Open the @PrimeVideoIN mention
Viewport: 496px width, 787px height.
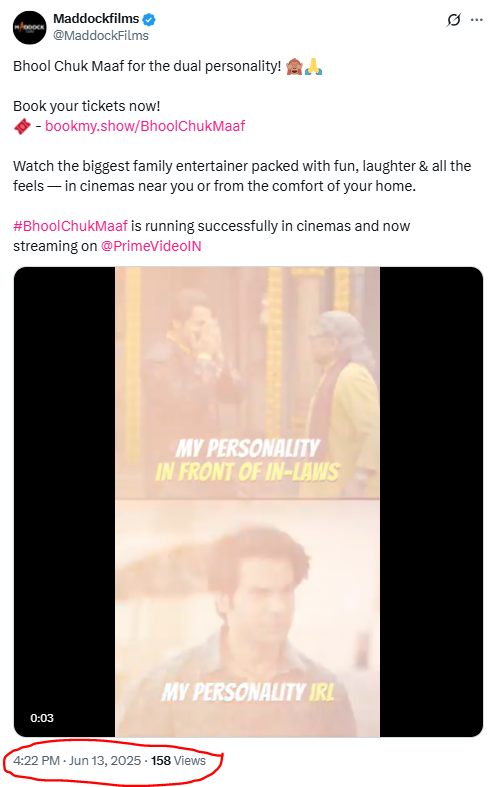[x=151, y=246]
